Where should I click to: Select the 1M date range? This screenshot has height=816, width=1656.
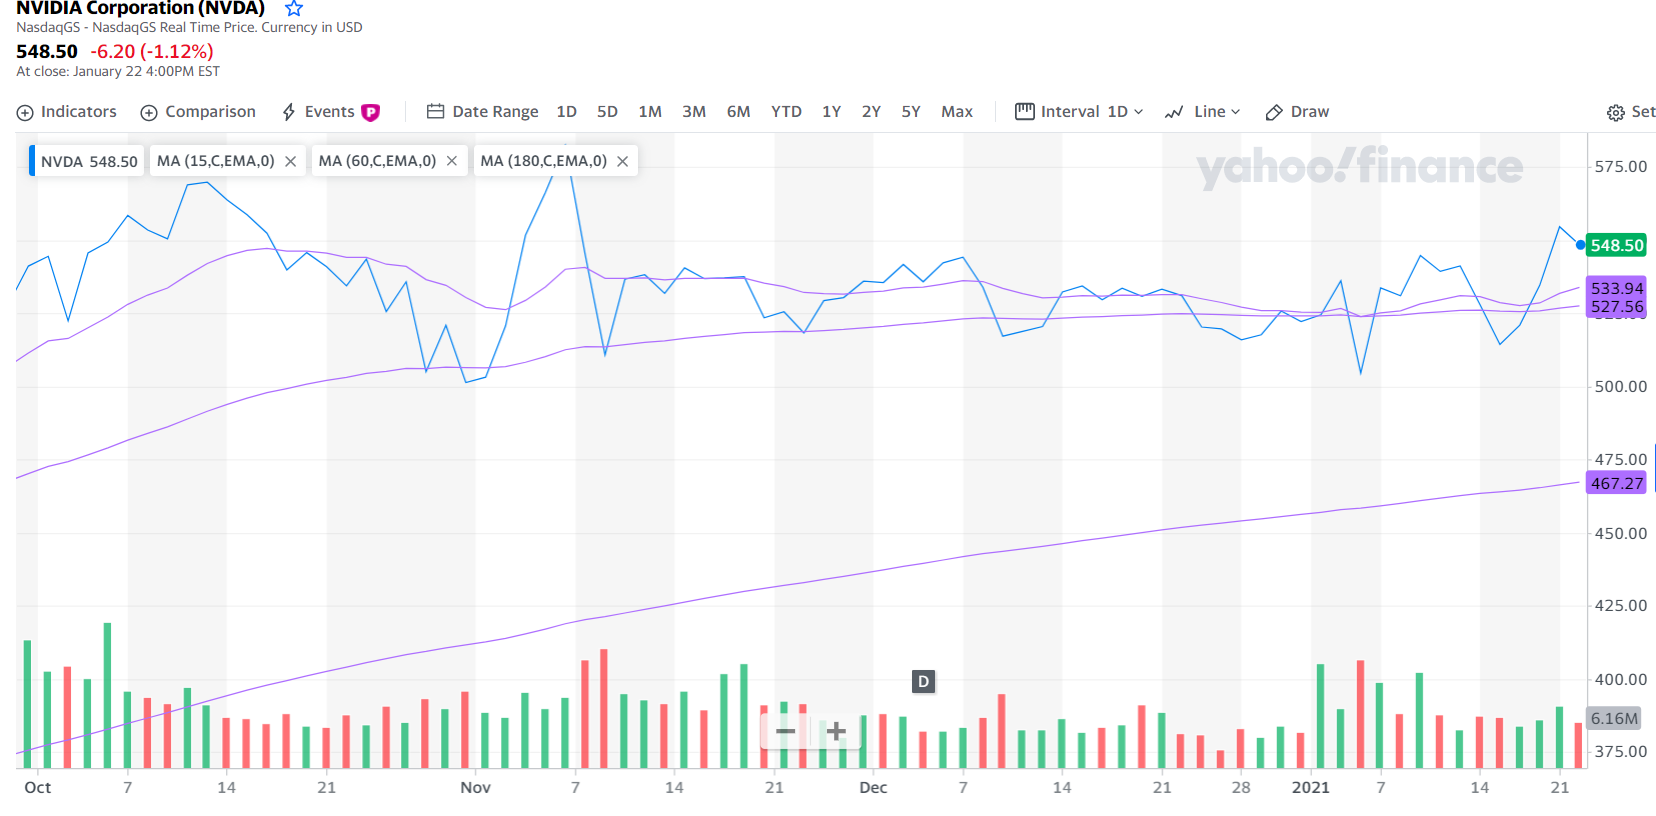[650, 112]
